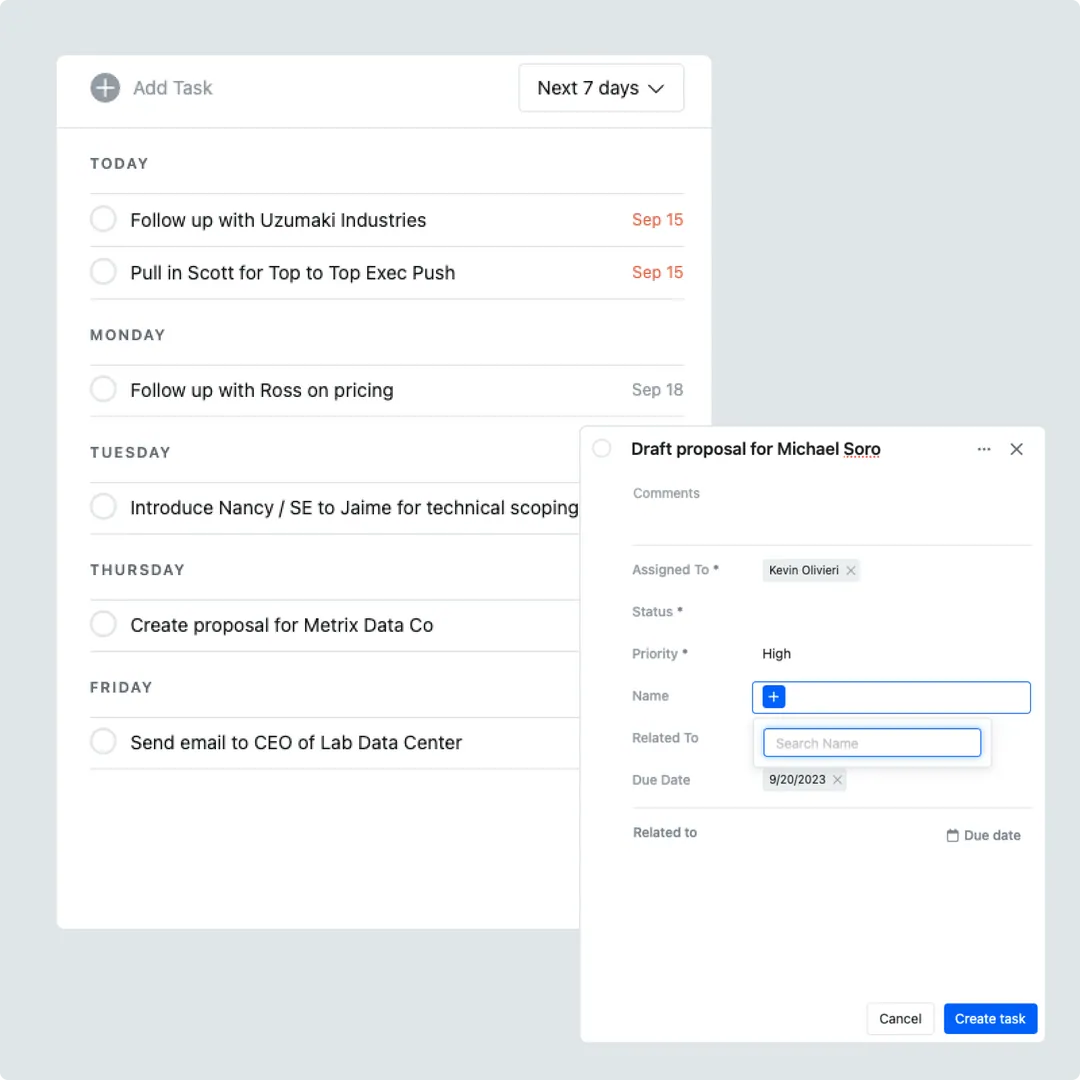
Task: Check off Pull in Scott task circle
Action: pos(103,271)
